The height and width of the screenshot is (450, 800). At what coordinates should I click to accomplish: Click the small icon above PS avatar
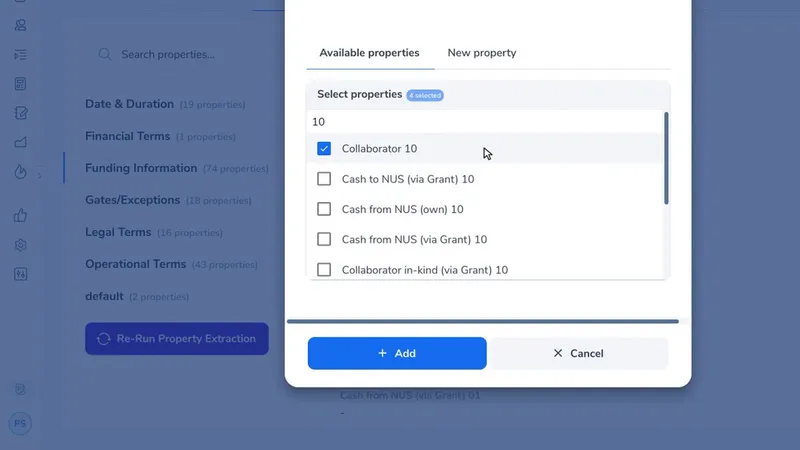(x=20, y=389)
